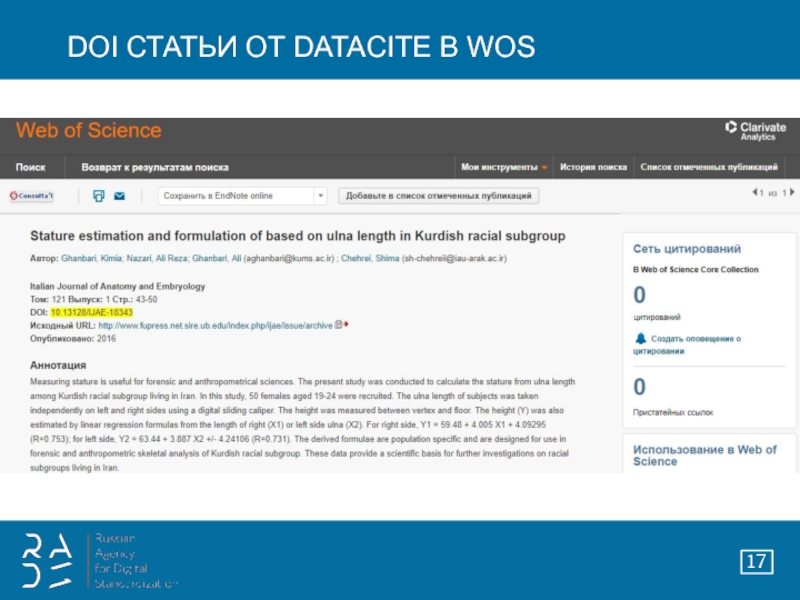Click Опубликовано: 2016 text
Image resolution: width=800 pixels, height=600 pixels.
coord(73,339)
